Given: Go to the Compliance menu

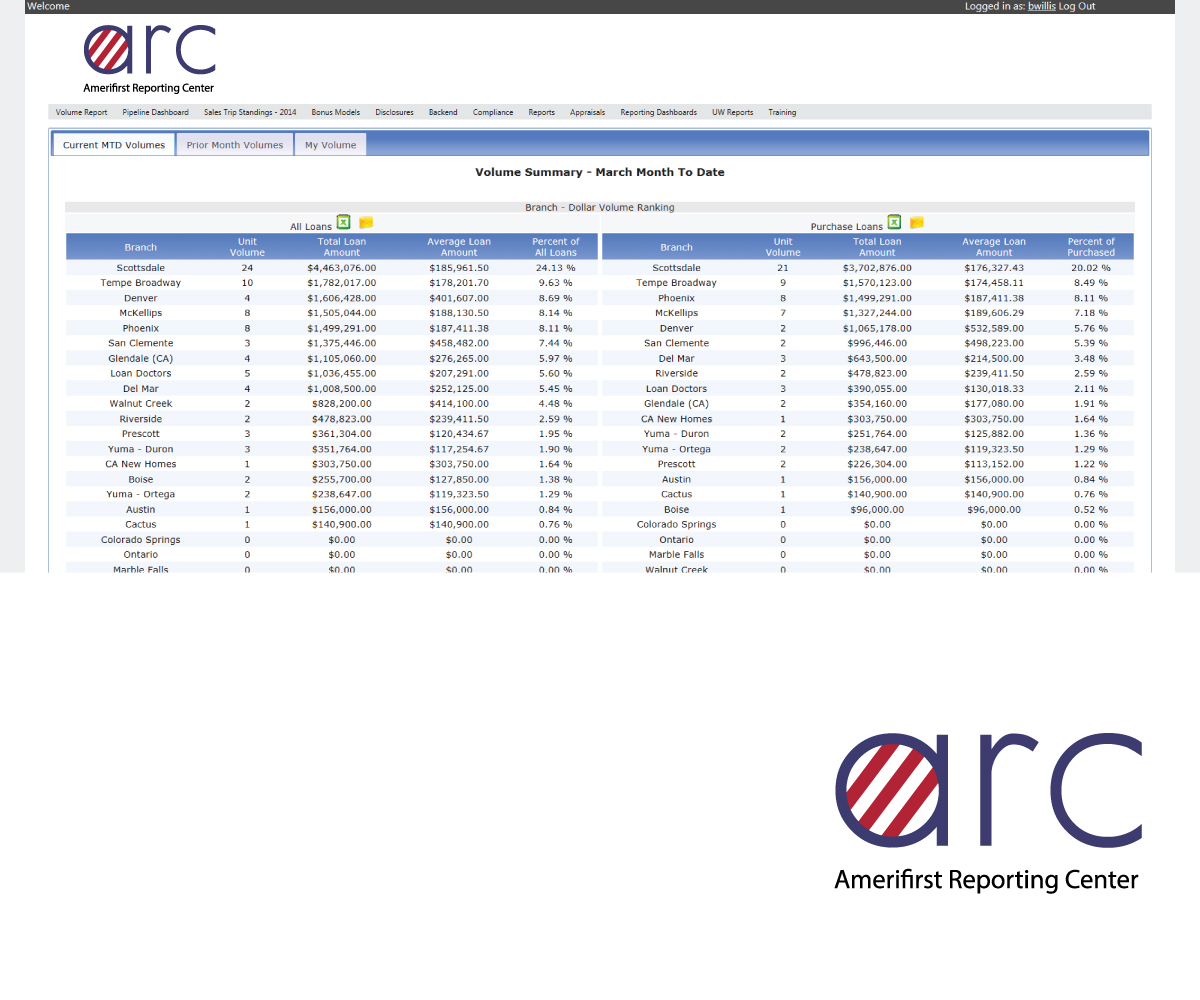Looking at the screenshot, I should coord(493,112).
